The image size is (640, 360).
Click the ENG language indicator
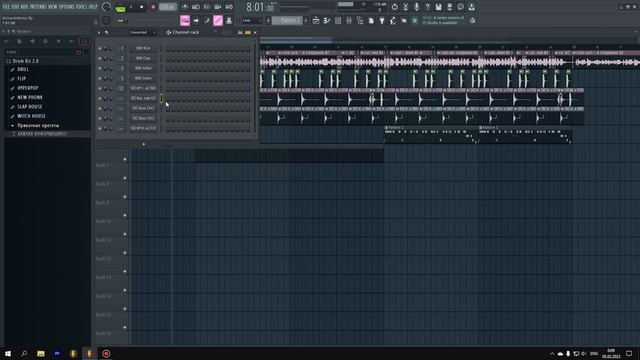(x=594, y=353)
